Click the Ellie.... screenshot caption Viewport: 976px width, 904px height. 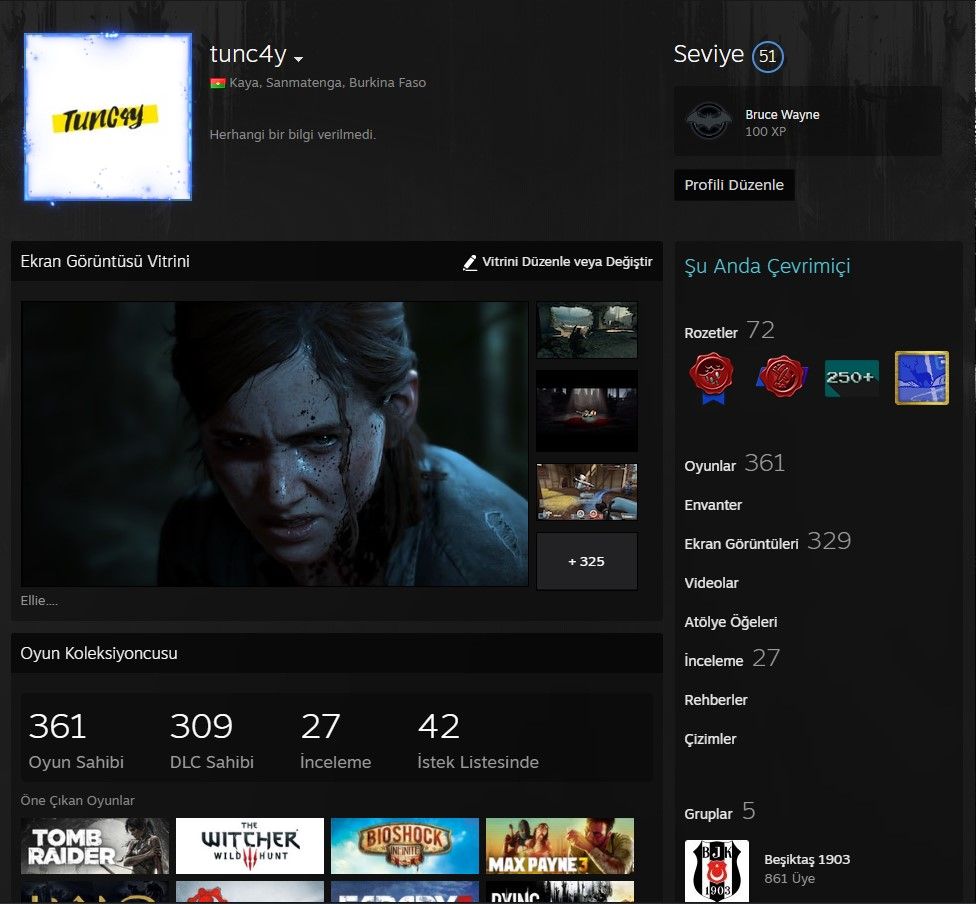pos(39,601)
